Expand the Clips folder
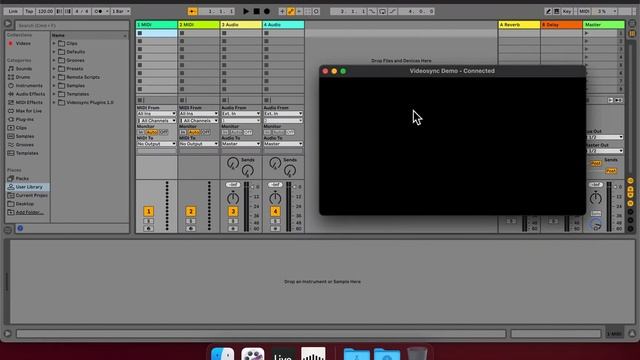This screenshot has height=360, width=640. click(x=54, y=43)
